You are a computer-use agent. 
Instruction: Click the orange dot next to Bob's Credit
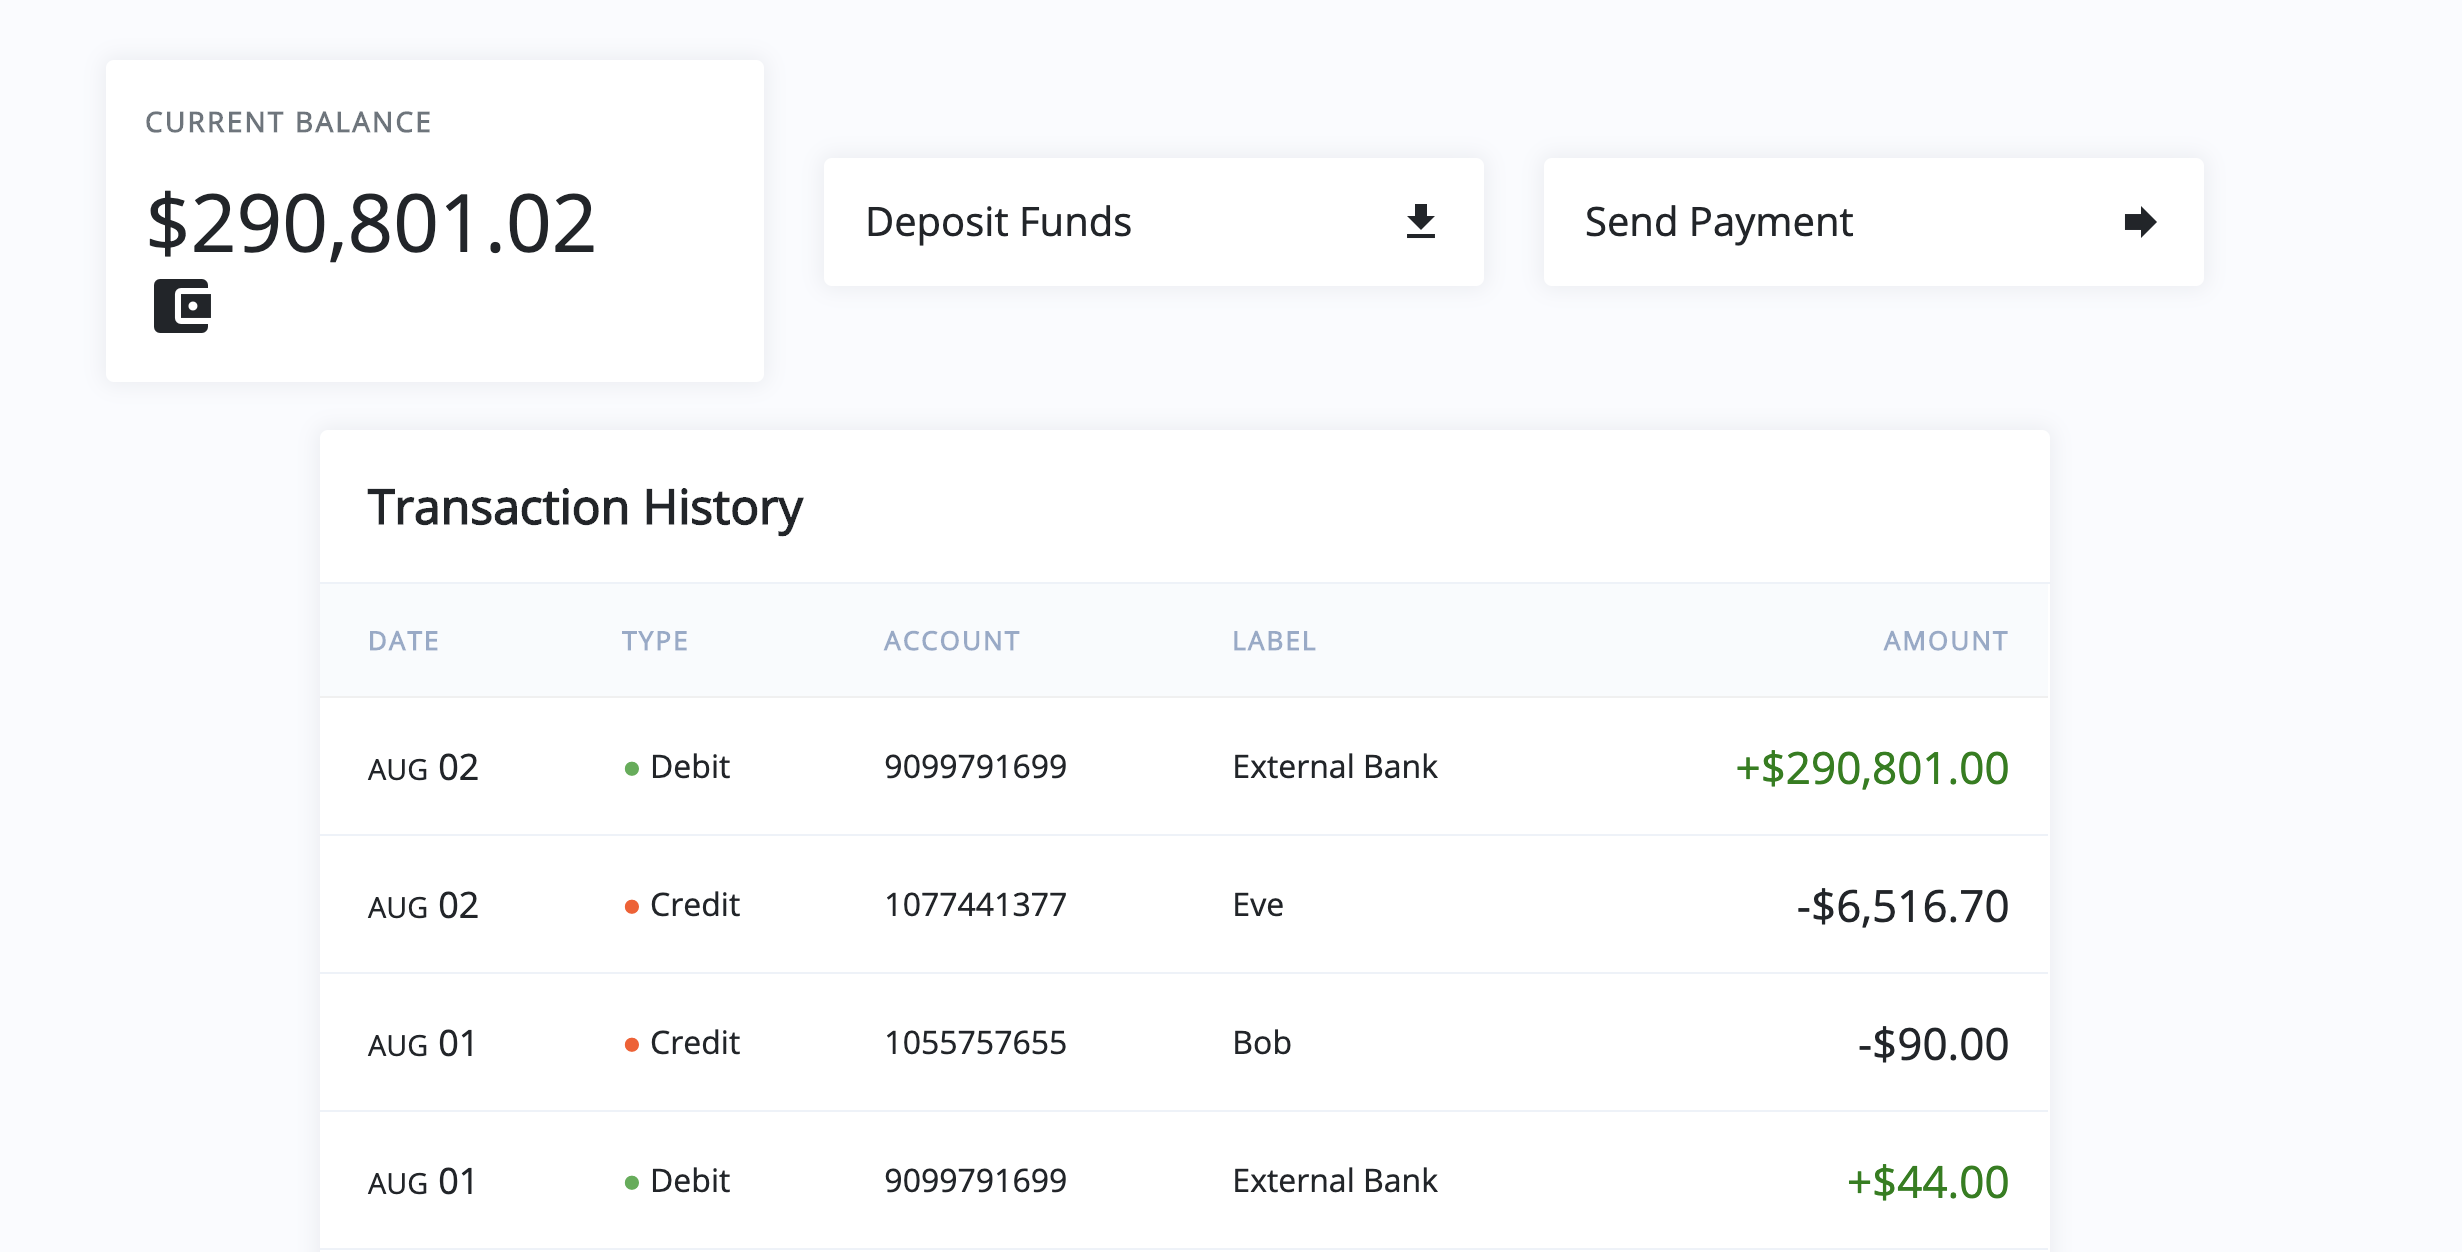[631, 1043]
